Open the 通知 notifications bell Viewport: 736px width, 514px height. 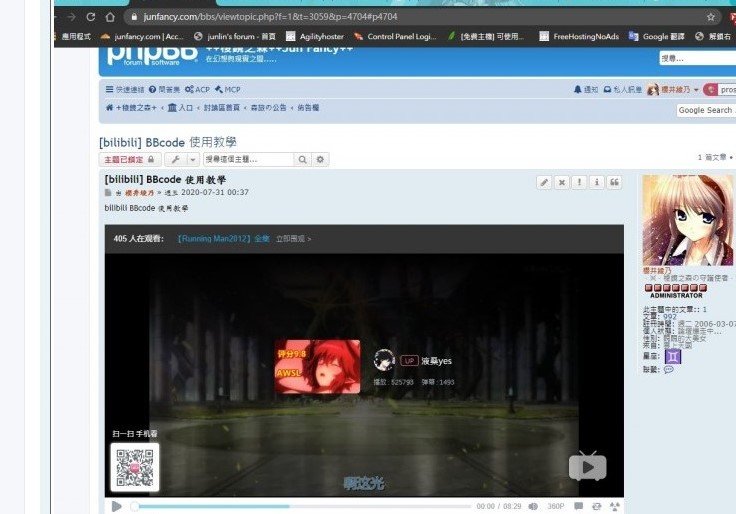(586, 89)
